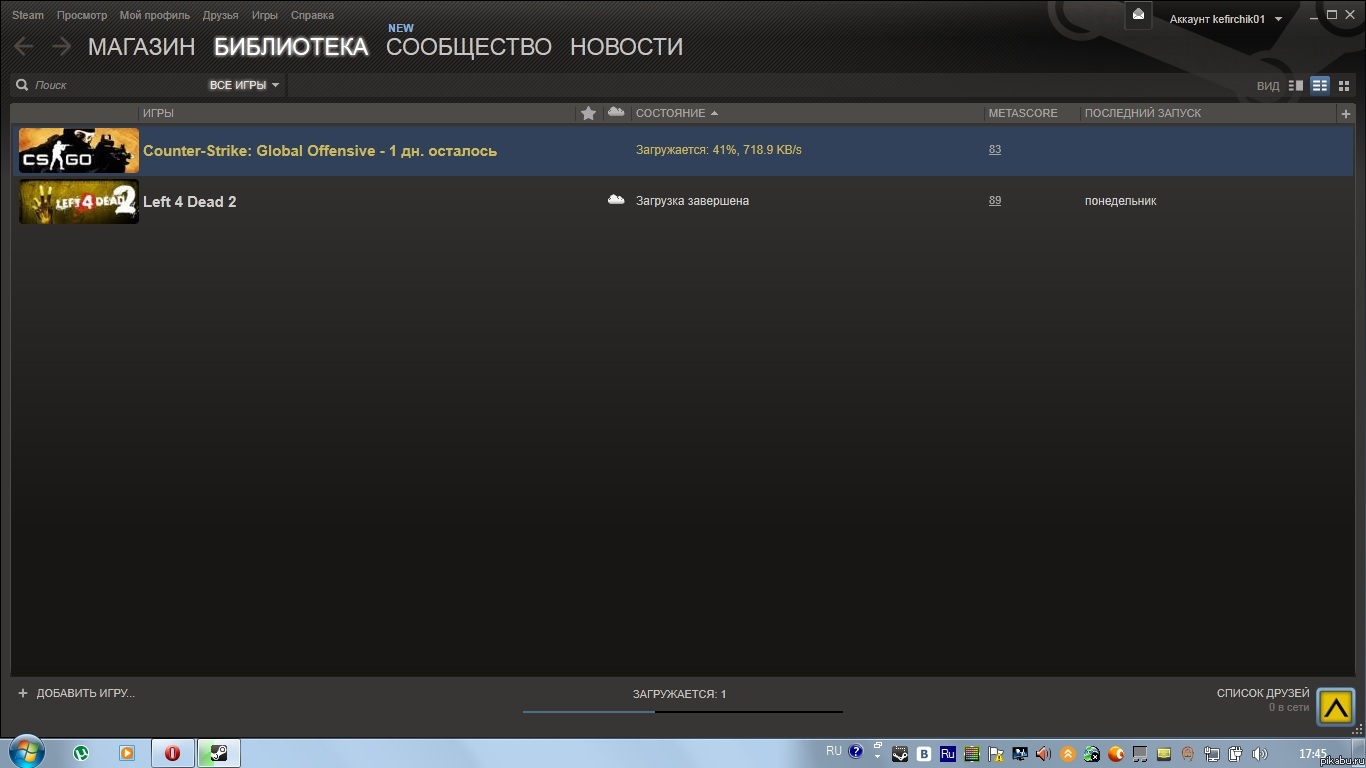Image resolution: width=1366 pixels, height=768 pixels.
Task: Open uTorrent from the taskbar
Action: coord(81,753)
